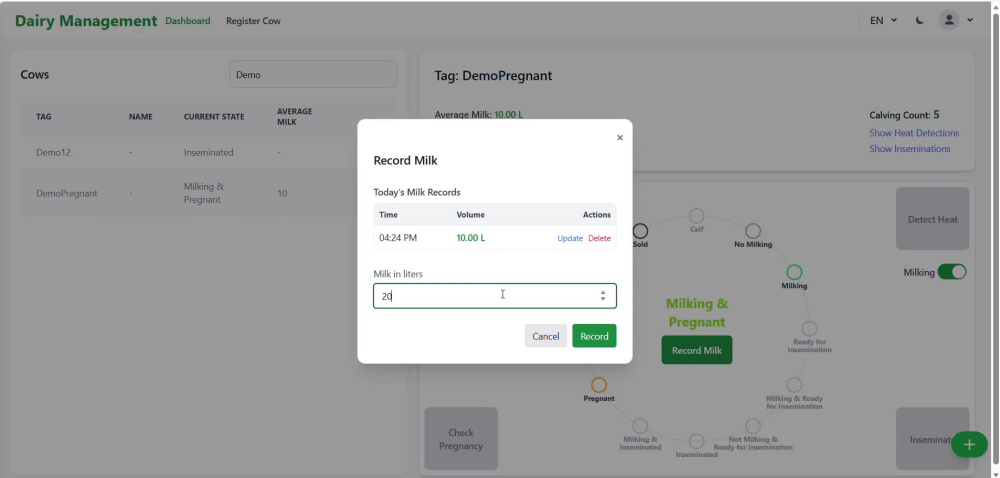Click the Check Pregnancy button
This screenshot has width=1000, height=478.
[x=461, y=439]
